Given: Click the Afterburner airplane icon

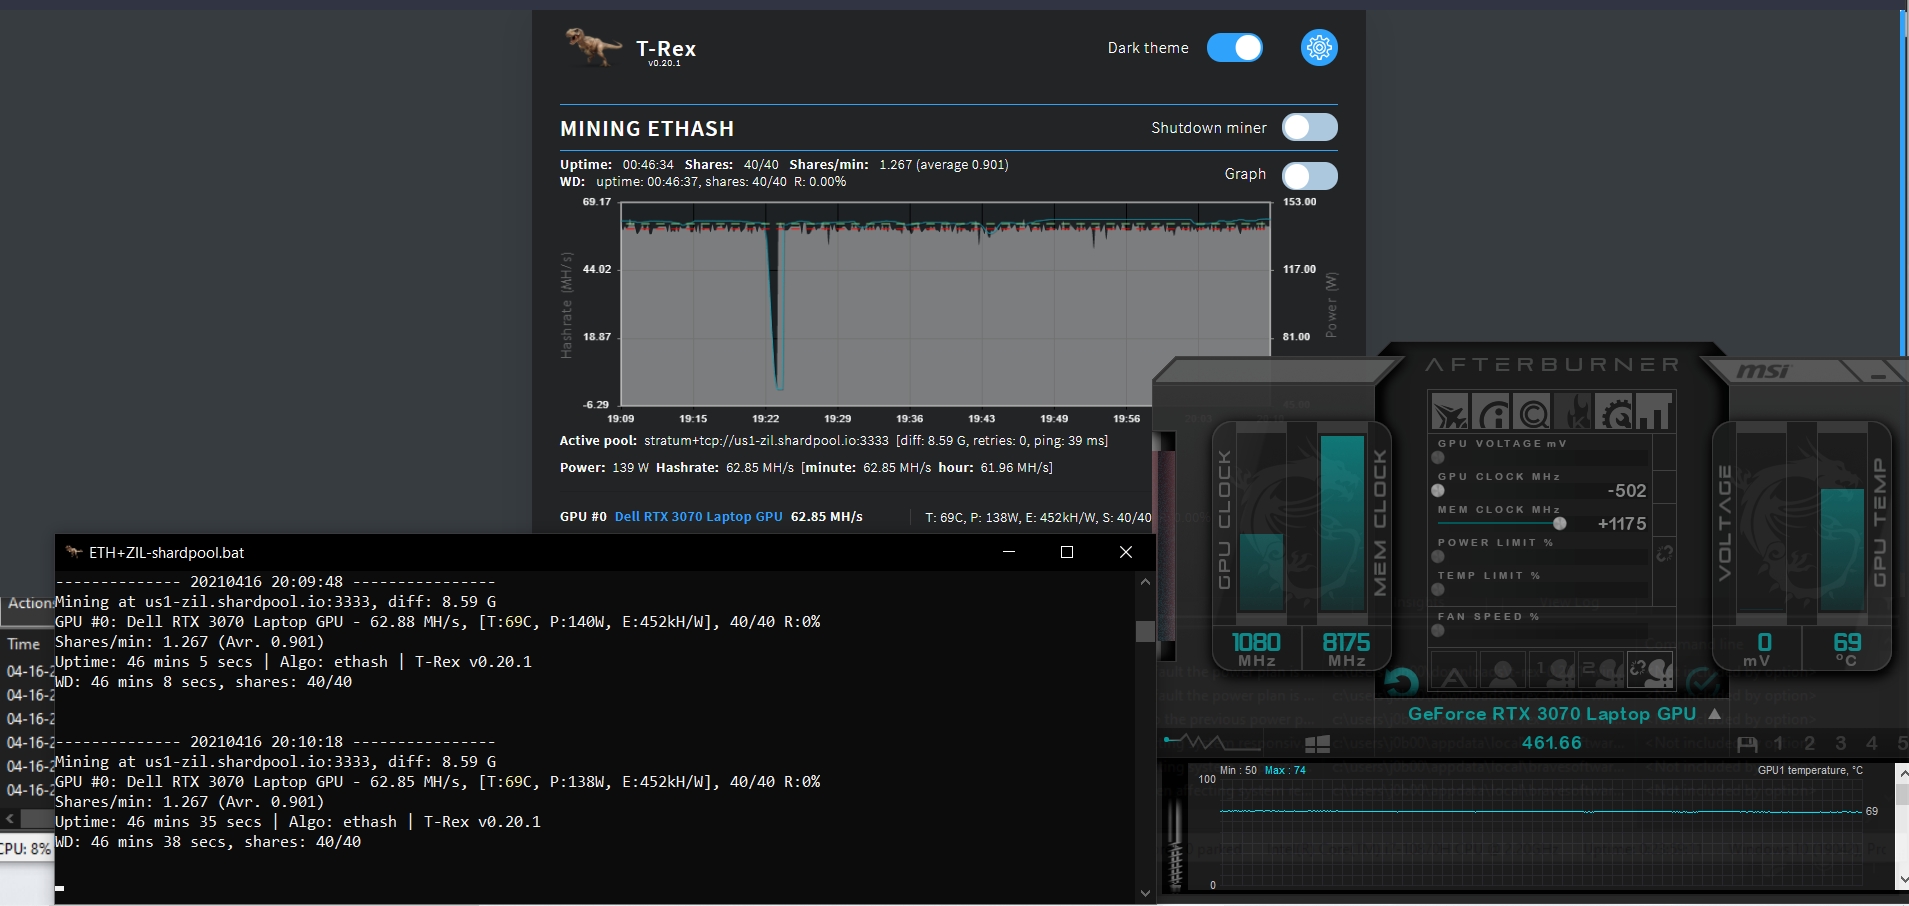Looking at the screenshot, I should 1450,412.
